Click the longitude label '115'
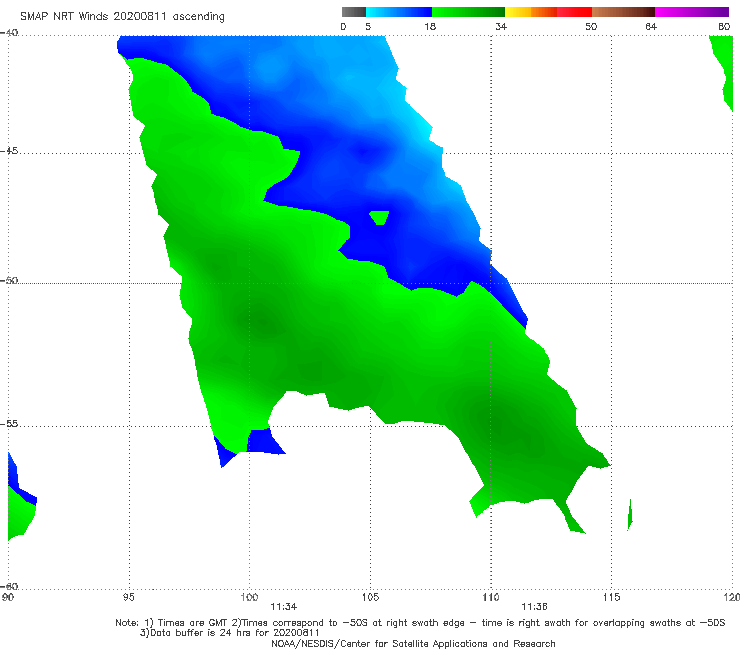 (612, 597)
